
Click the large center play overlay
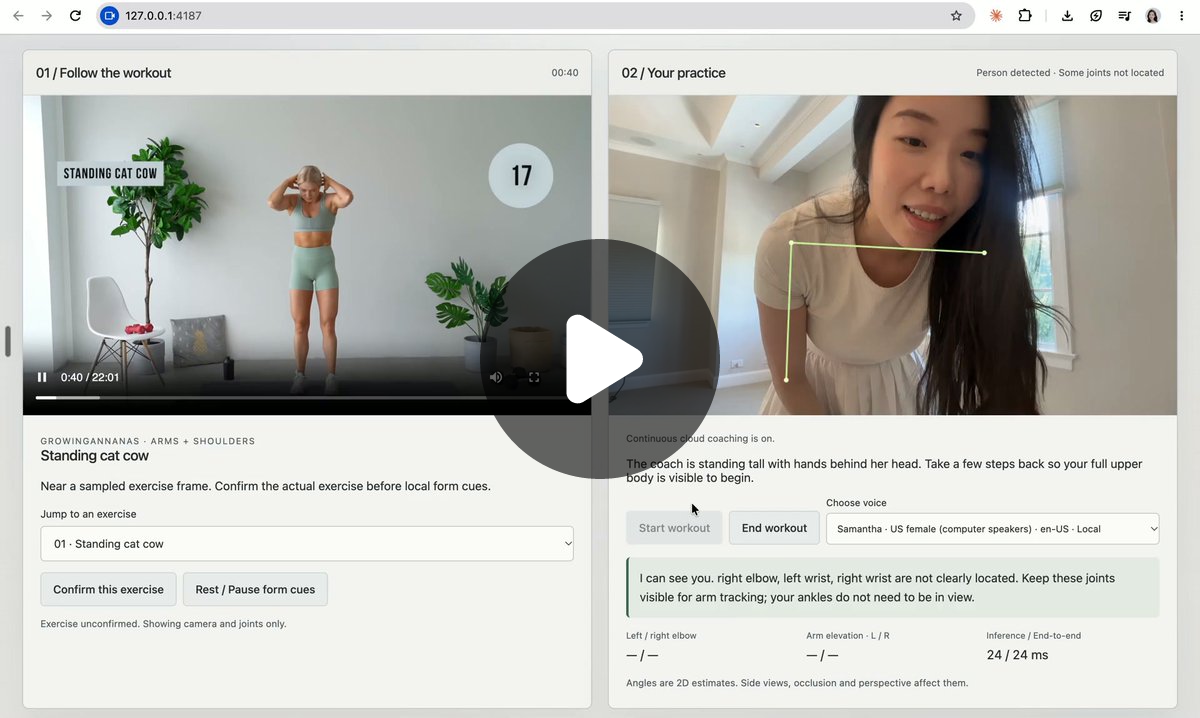coord(600,359)
